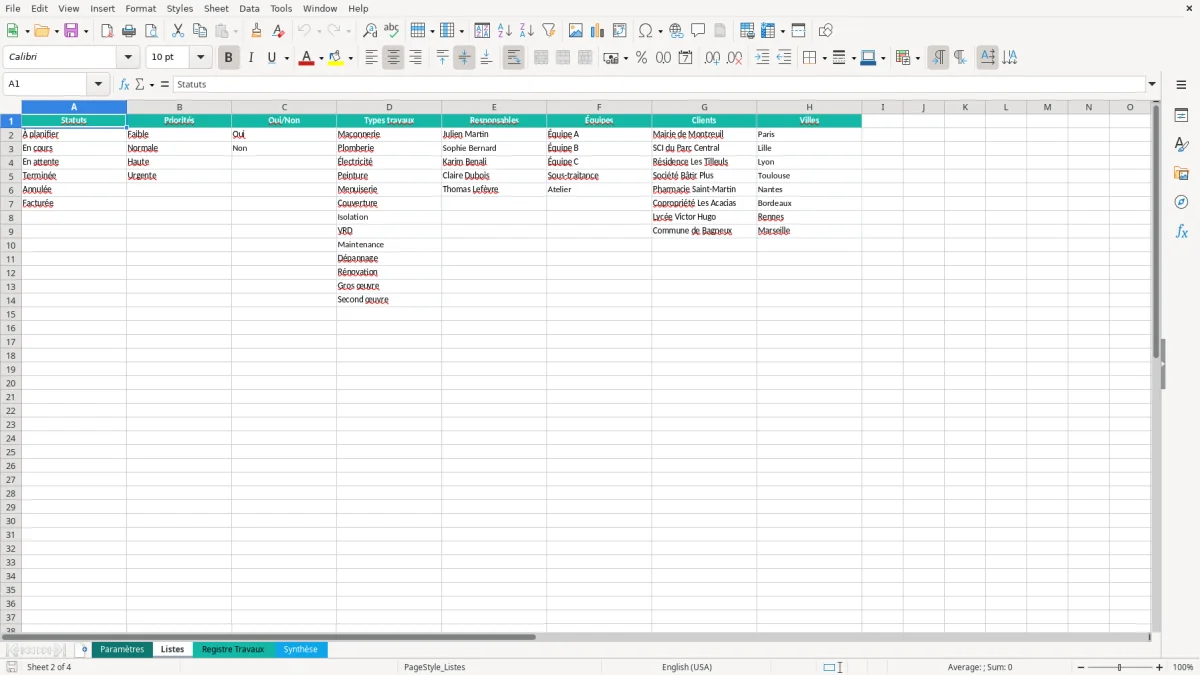Click the 100% zoom level
Screen dimensions: 1200x675
tap(1183, 667)
